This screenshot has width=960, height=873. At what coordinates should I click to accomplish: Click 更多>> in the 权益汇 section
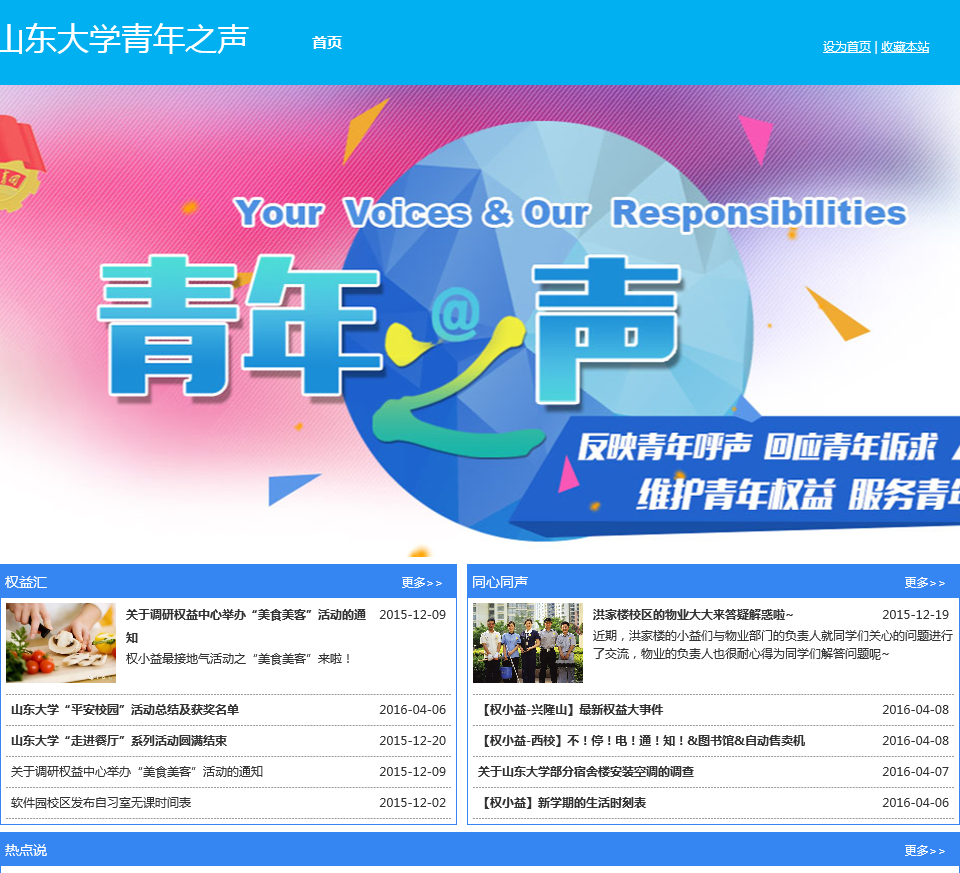pos(421,583)
